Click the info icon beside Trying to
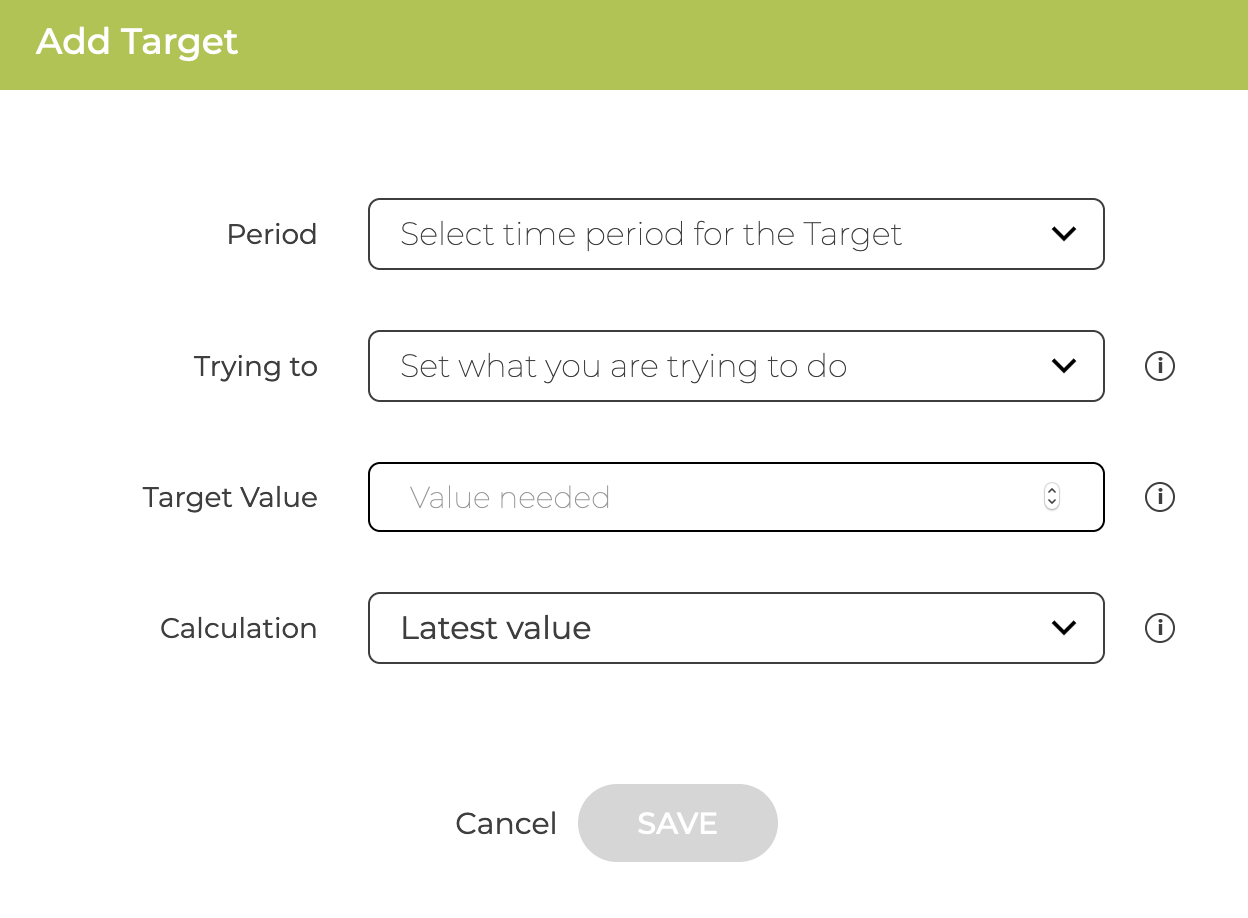 (x=1159, y=366)
